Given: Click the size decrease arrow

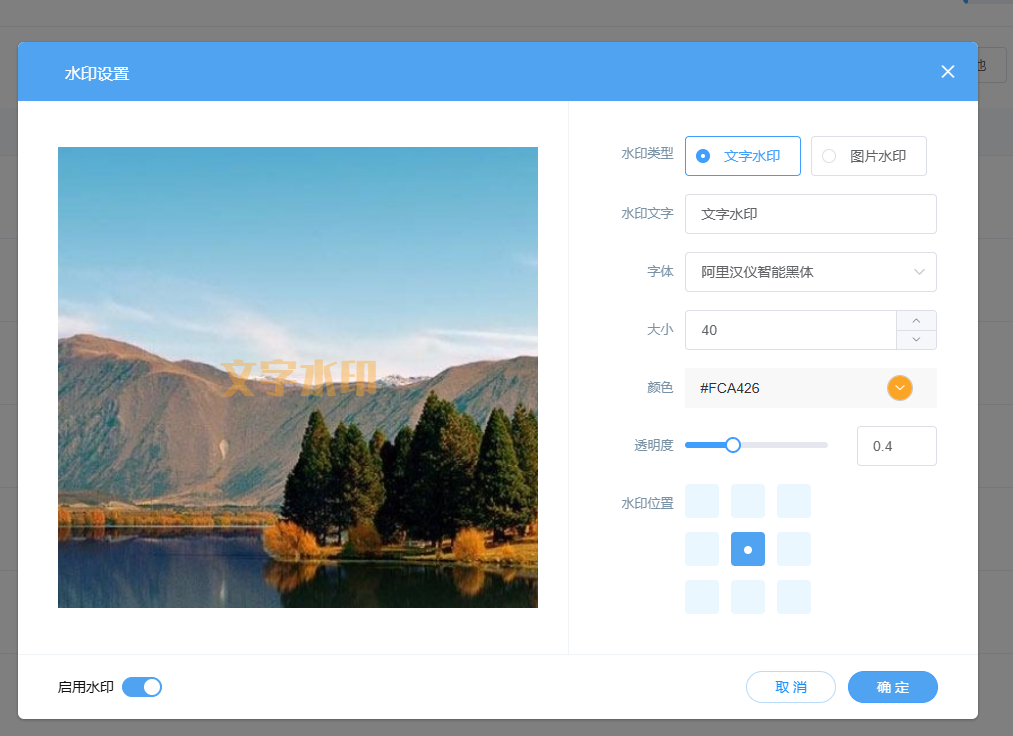Looking at the screenshot, I should (x=916, y=340).
